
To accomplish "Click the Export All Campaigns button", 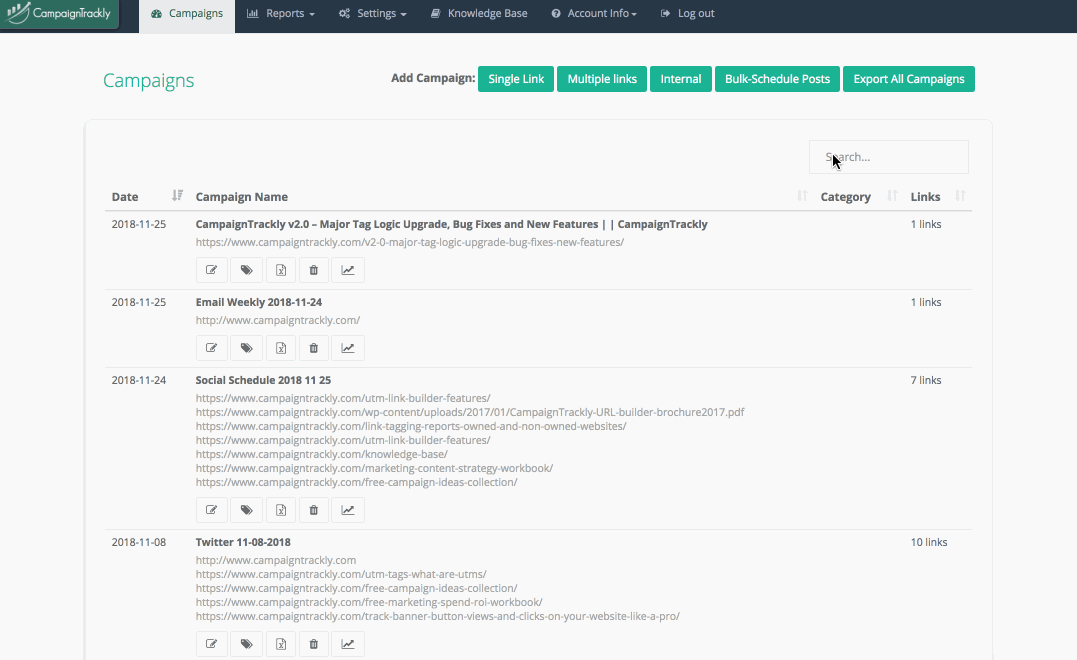I will click(x=908, y=78).
